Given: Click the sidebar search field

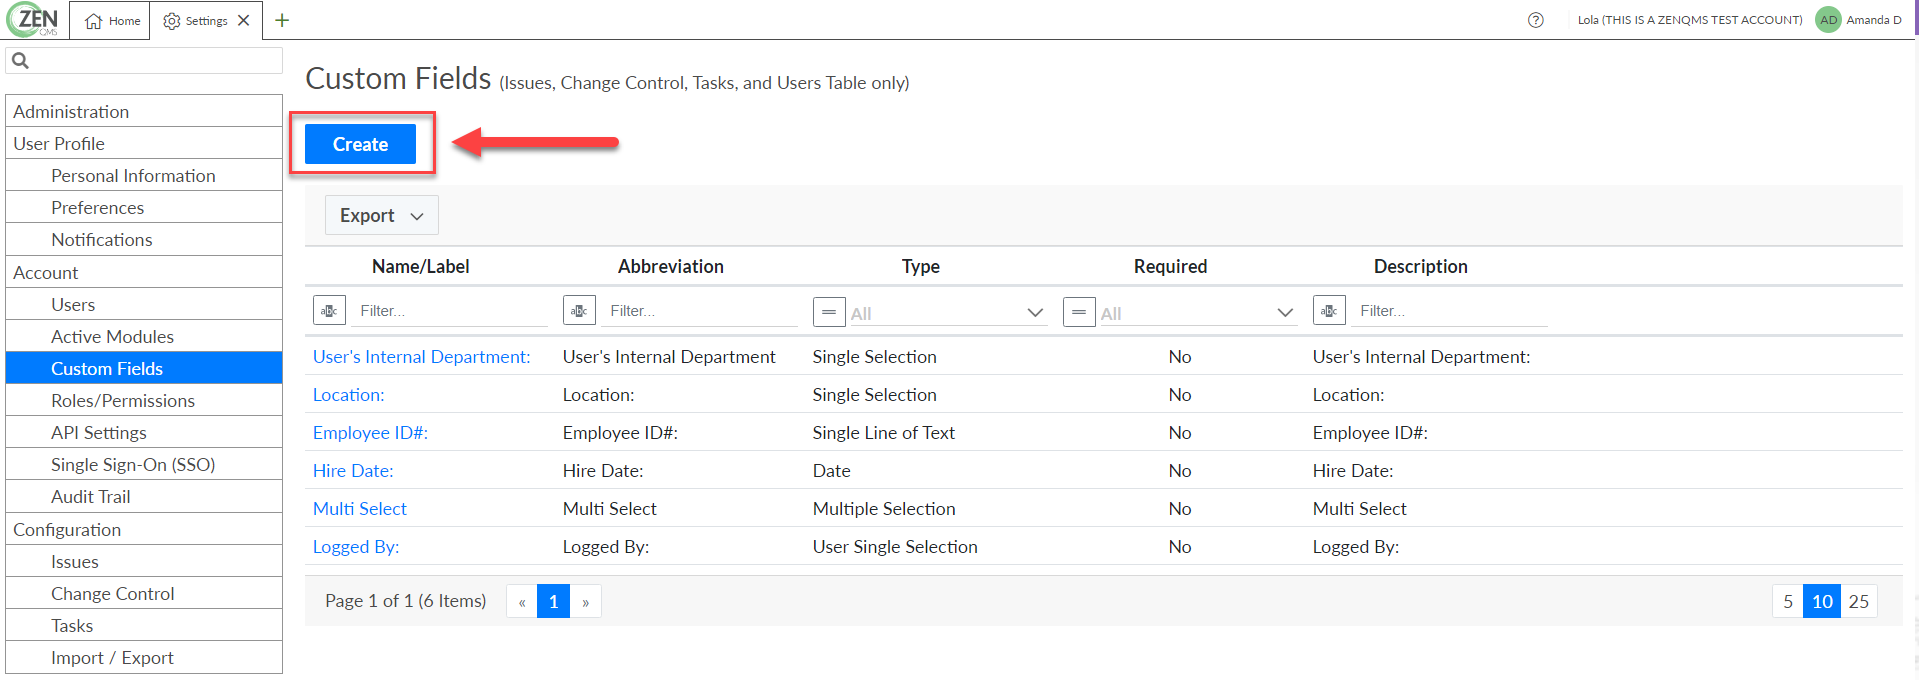Looking at the screenshot, I should click(144, 61).
